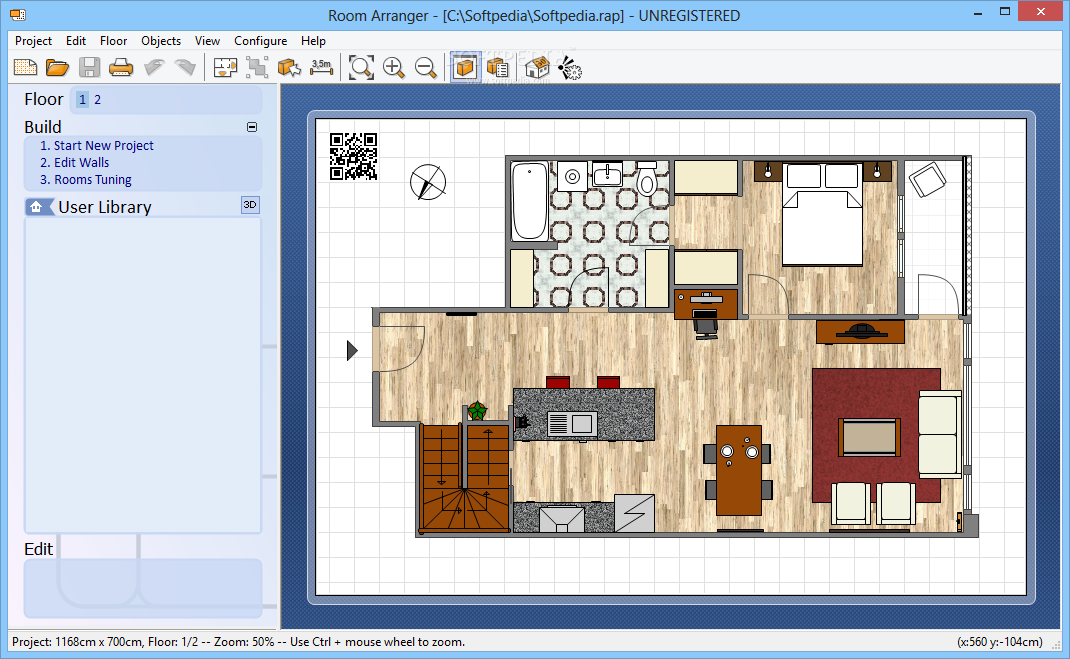1070x659 pixels.
Task: Collapse the Build section
Action: 252,127
